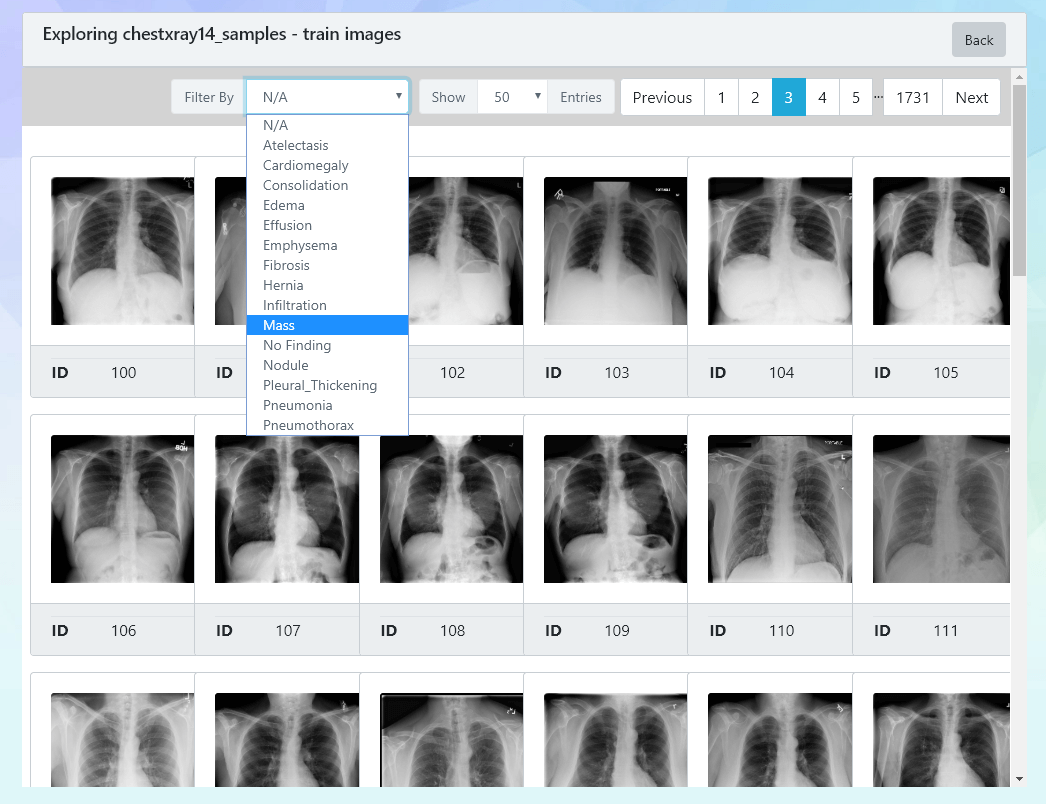Open chest X-ray thumbnail ID 100

[x=123, y=251]
